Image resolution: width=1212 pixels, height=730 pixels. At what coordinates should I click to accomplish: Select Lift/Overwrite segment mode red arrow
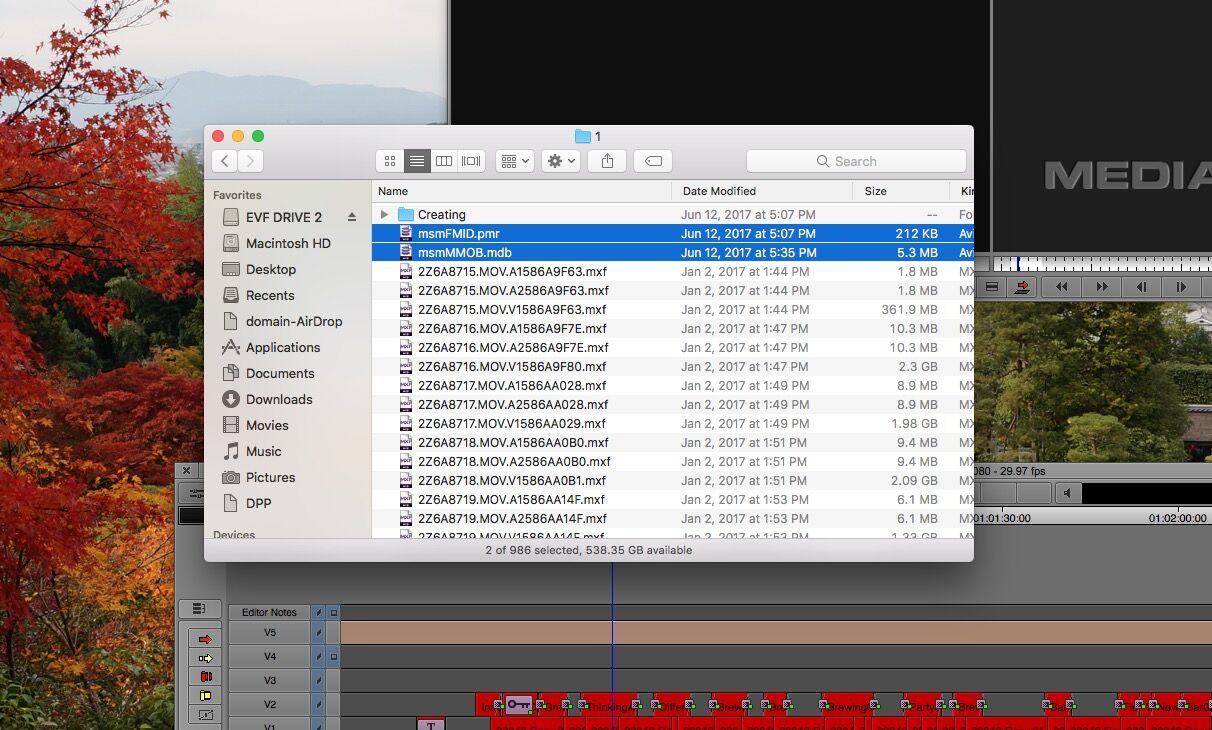point(205,639)
